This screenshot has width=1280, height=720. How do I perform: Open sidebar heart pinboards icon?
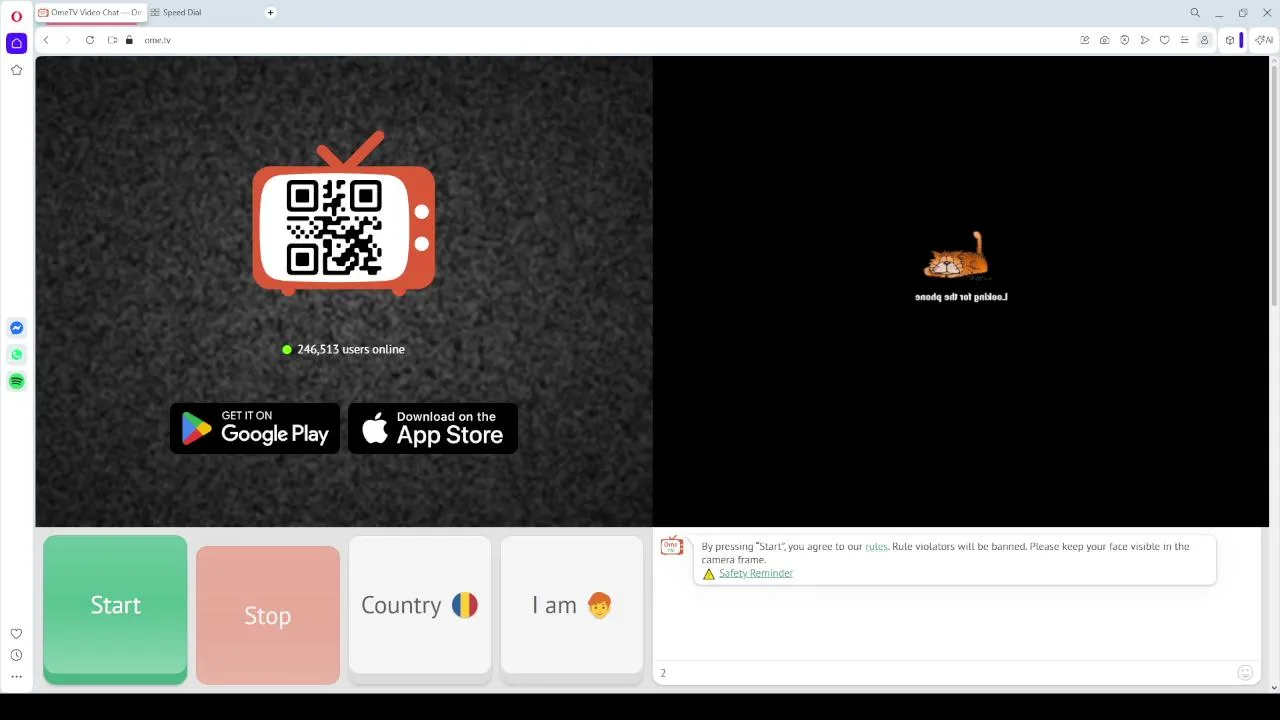tap(16, 634)
